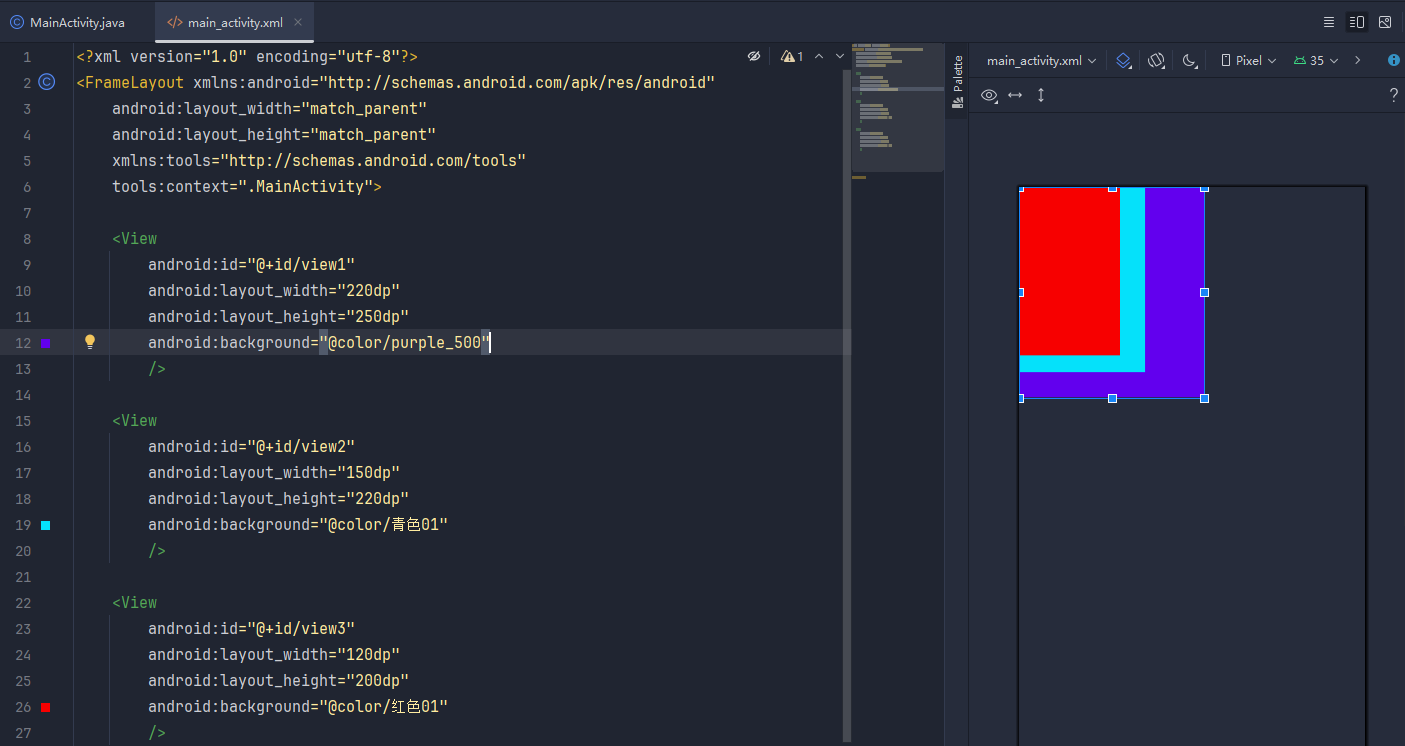Click the blue info icon in design toolbar
The height and width of the screenshot is (746, 1405).
coord(1394,60)
